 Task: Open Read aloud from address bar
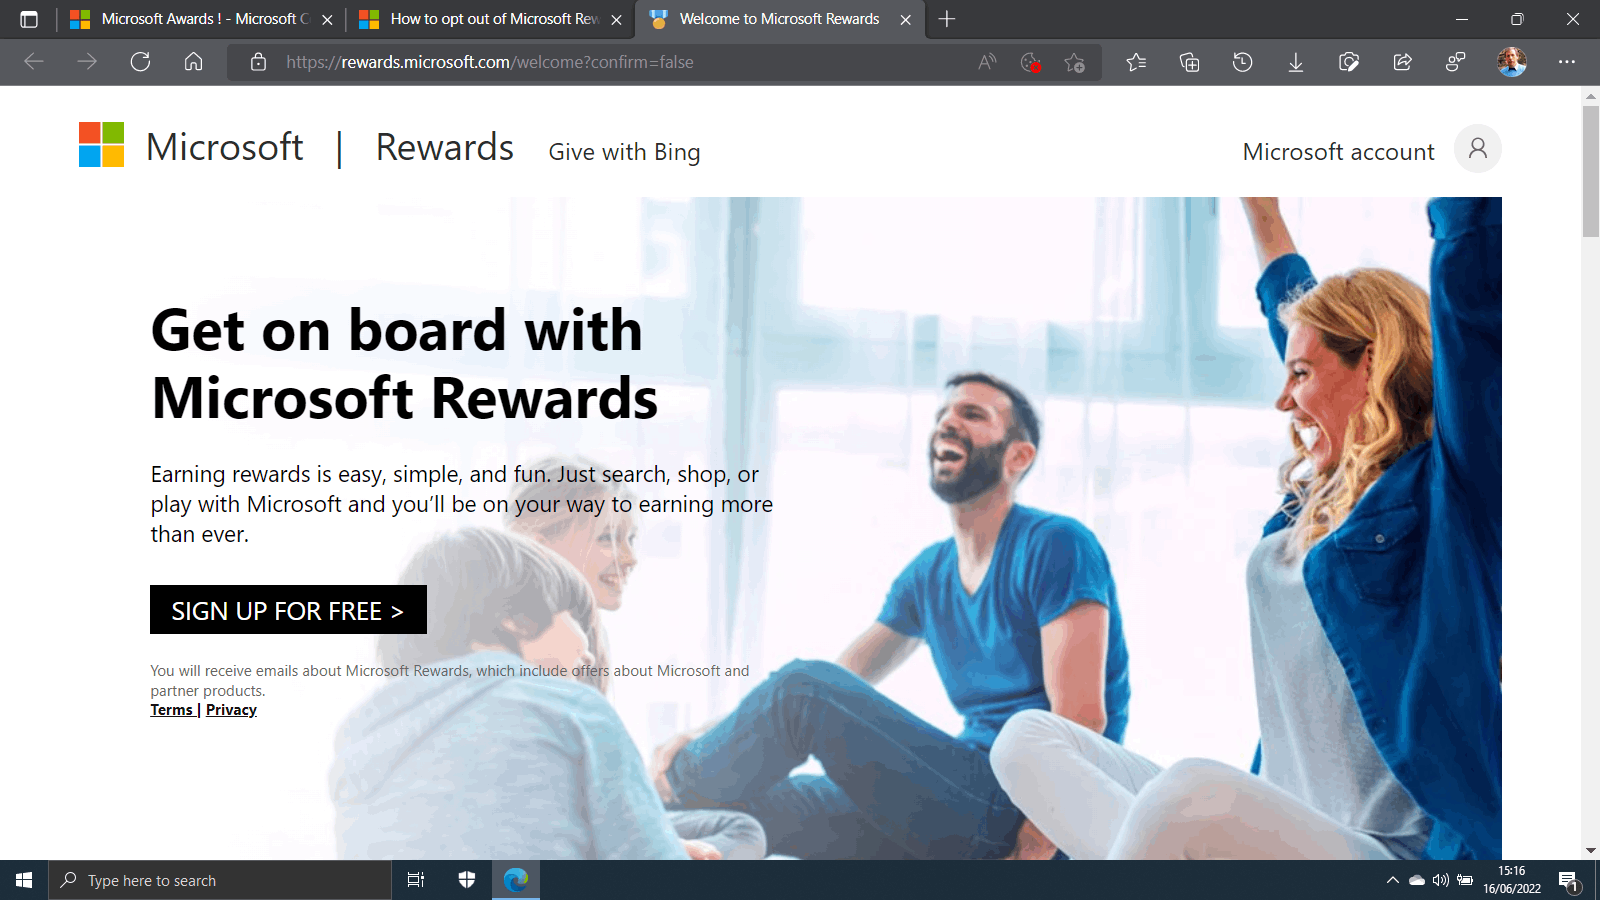click(x=987, y=62)
